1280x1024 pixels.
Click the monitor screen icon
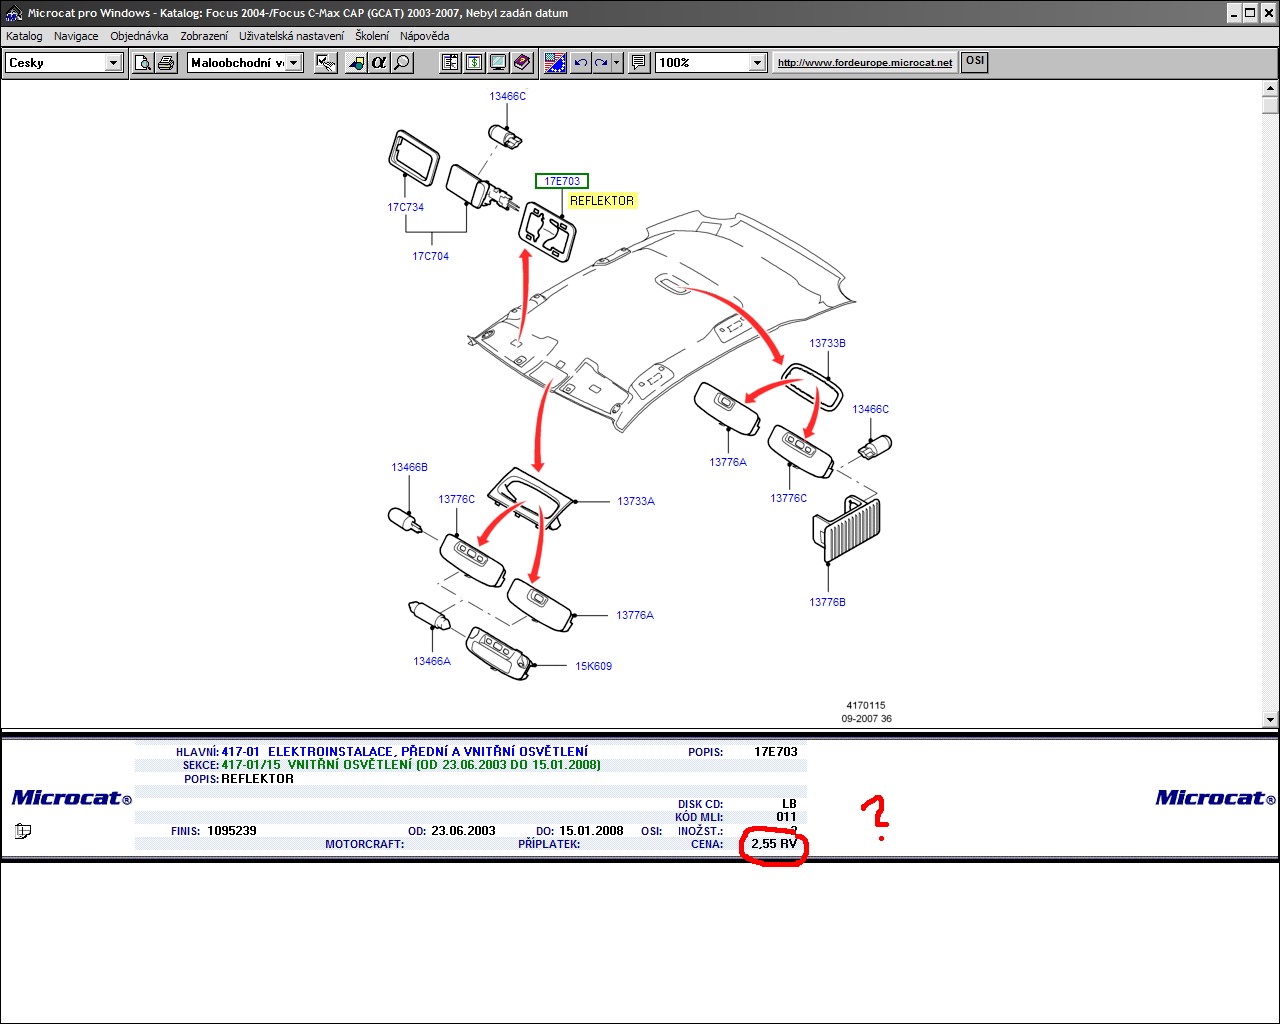(498, 63)
